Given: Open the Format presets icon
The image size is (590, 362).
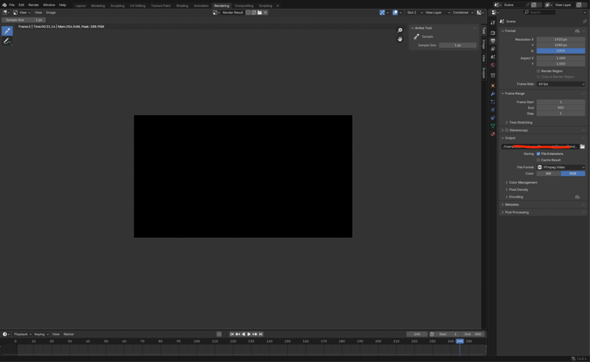Looking at the screenshot, I should pos(577,31).
